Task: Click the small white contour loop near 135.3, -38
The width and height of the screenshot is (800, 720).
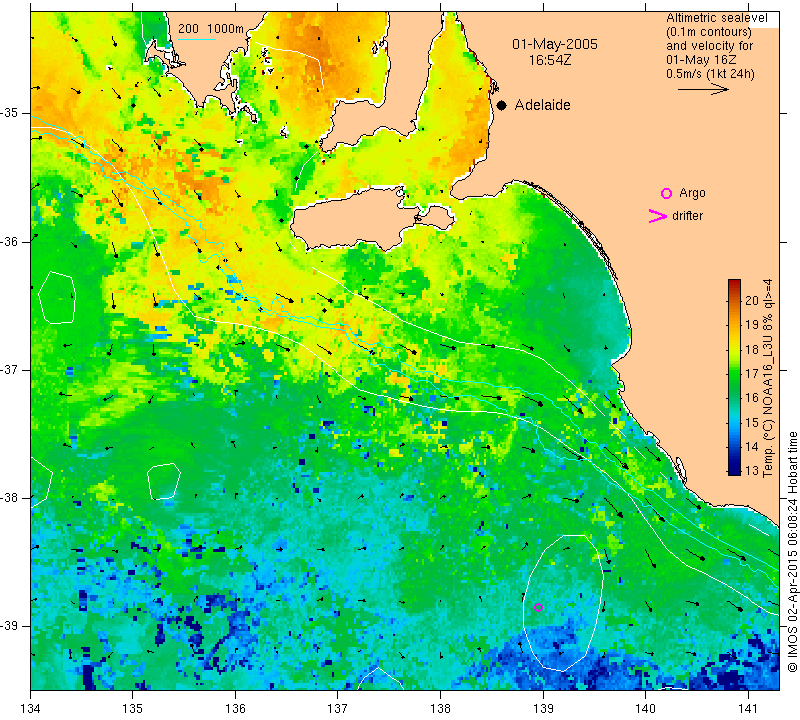Action: coord(164,481)
